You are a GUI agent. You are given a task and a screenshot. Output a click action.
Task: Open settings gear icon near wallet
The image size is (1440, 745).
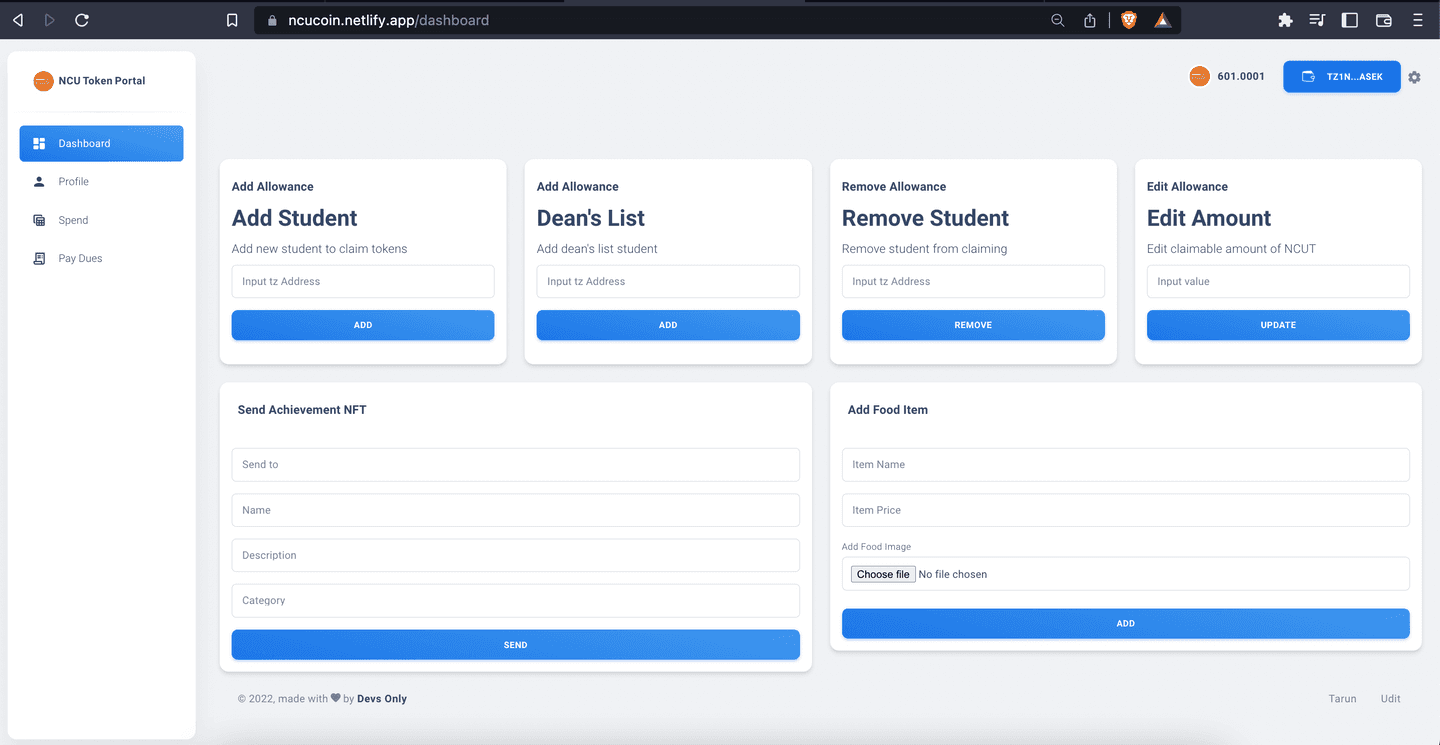(x=1414, y=77)
